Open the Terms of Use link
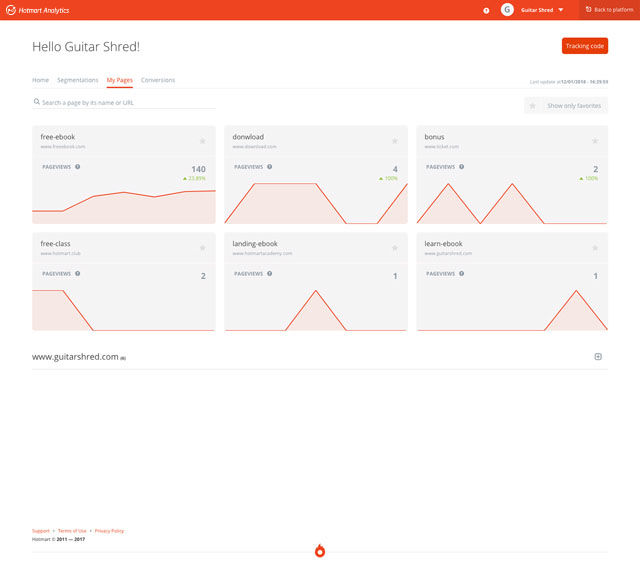640x570 pixels. [x=72, y=531]
